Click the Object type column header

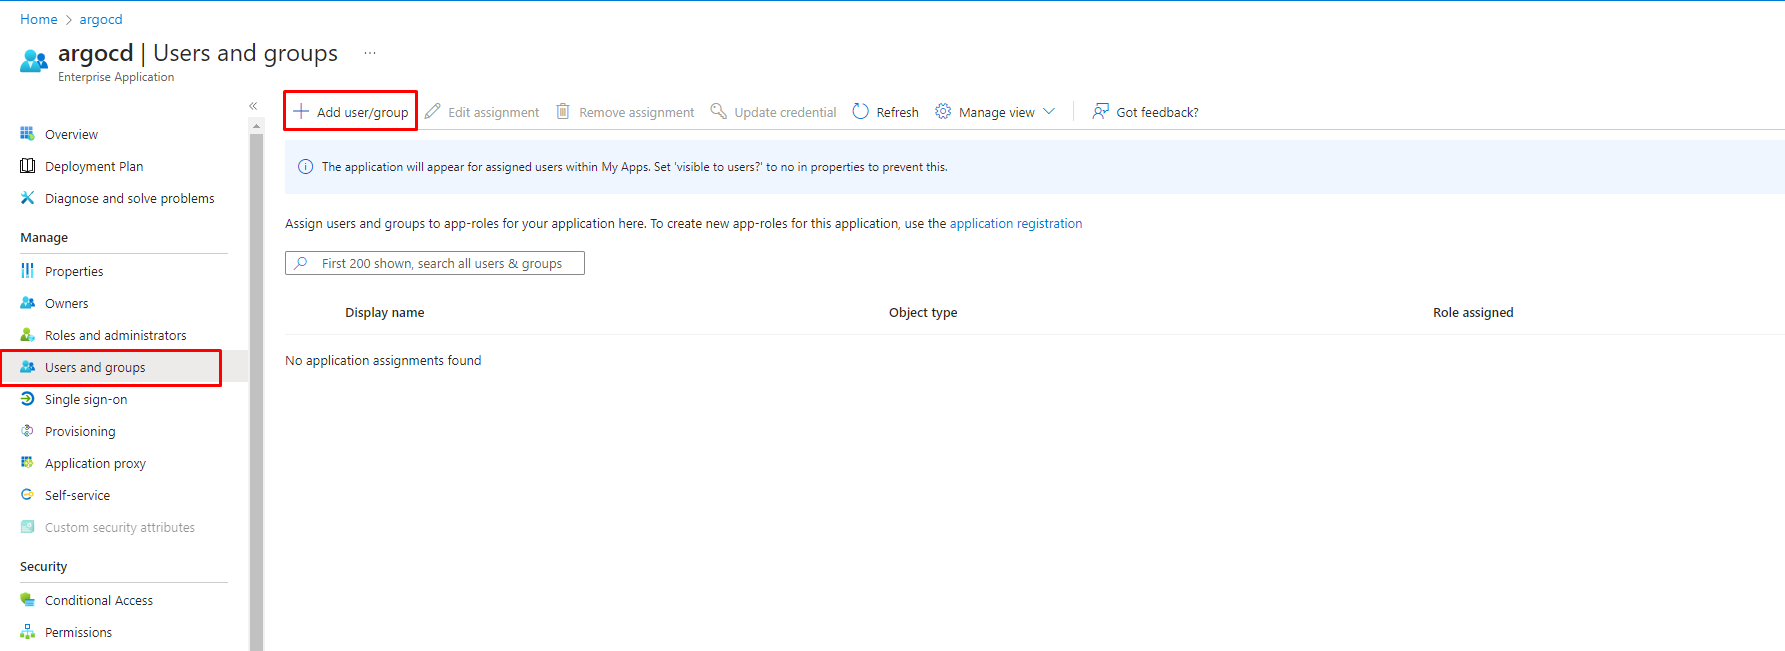pos(923,312)
